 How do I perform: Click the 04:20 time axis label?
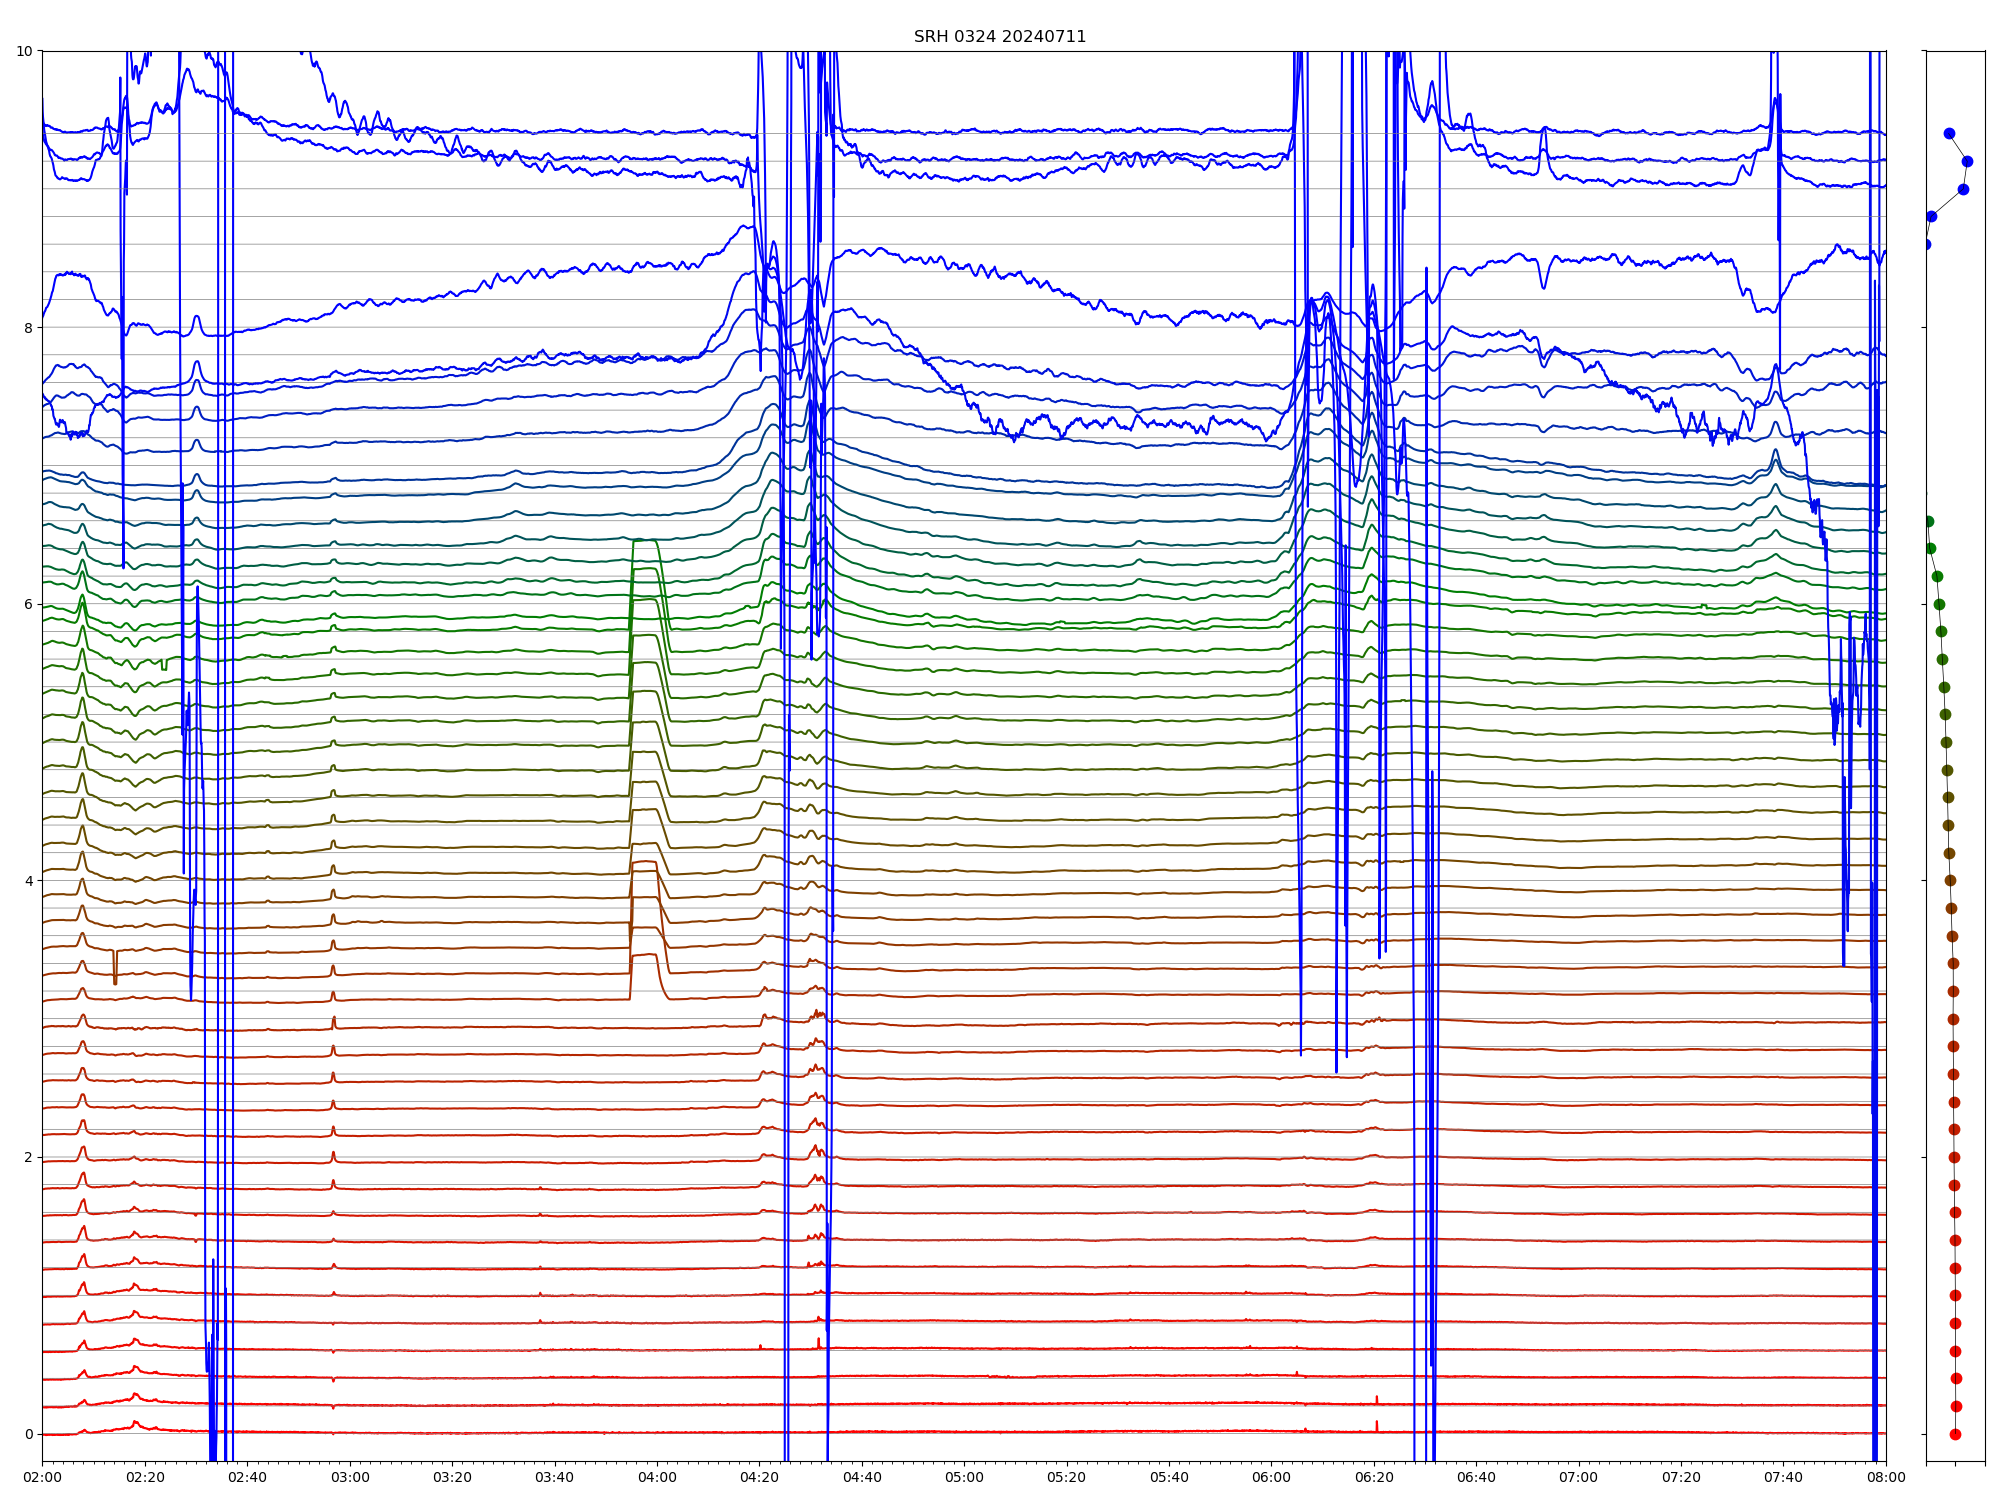[x=759, y=1477]
